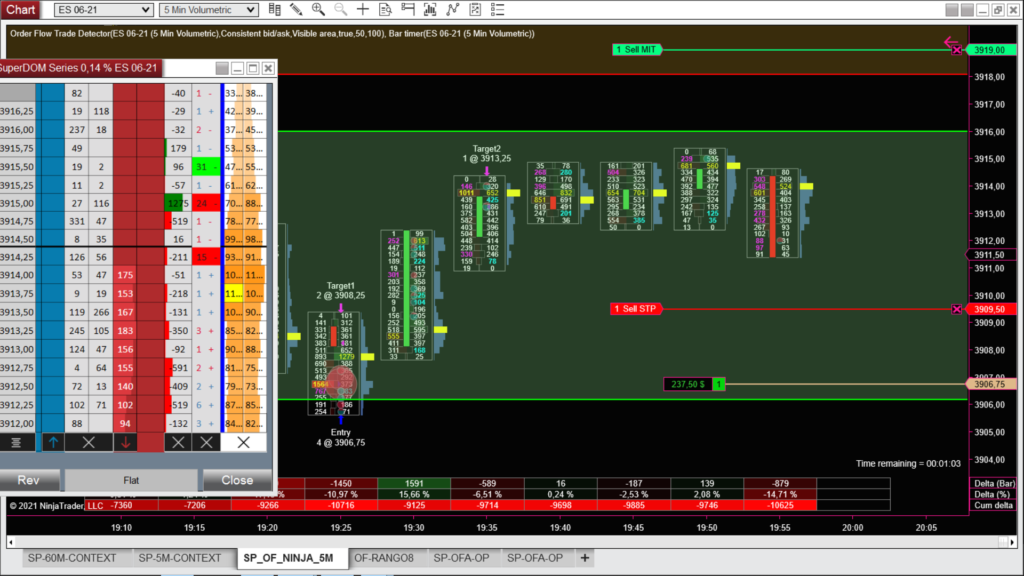Click the chart scrollbar right arrow
The width and height of the screenshot is (1024, 576).
point(1012,542)
